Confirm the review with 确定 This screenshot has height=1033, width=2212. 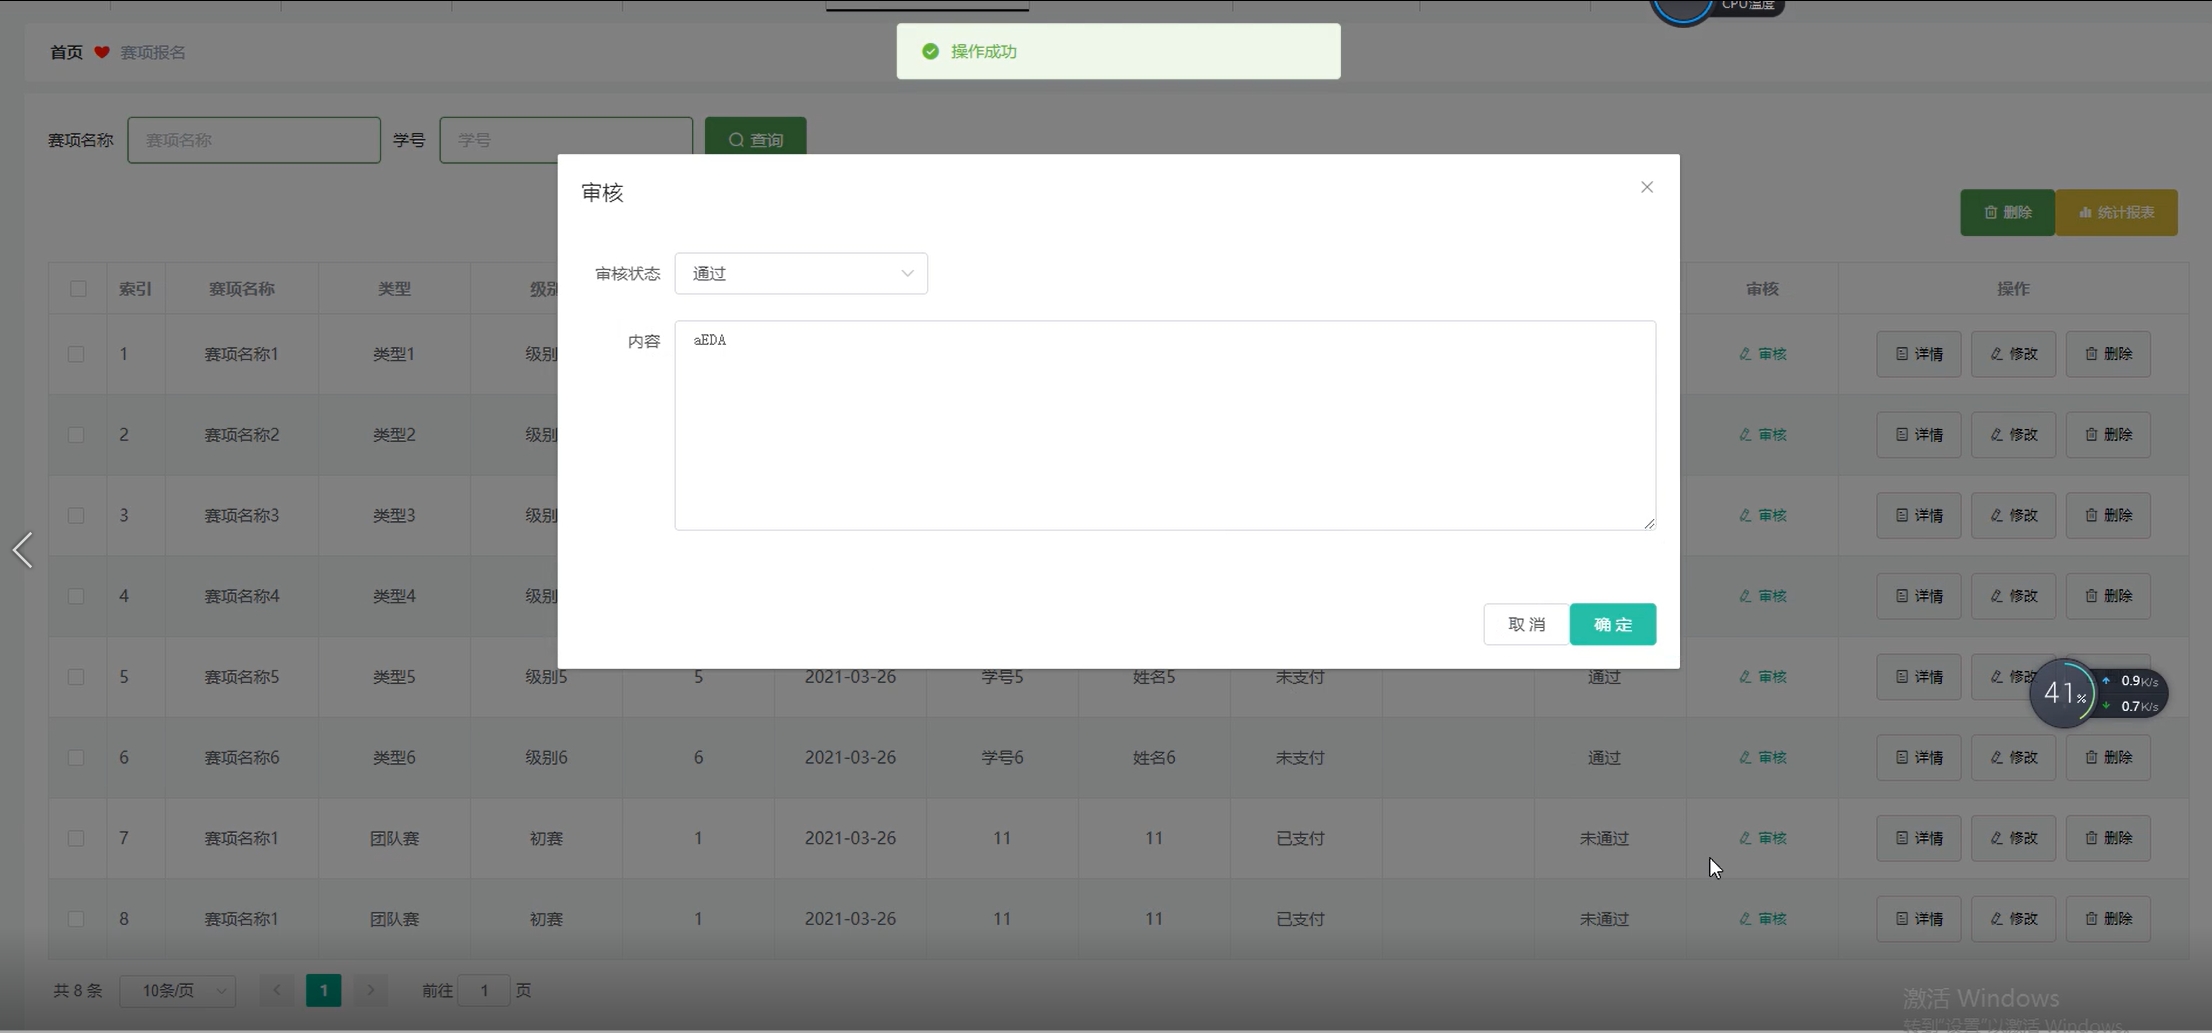1612,624
